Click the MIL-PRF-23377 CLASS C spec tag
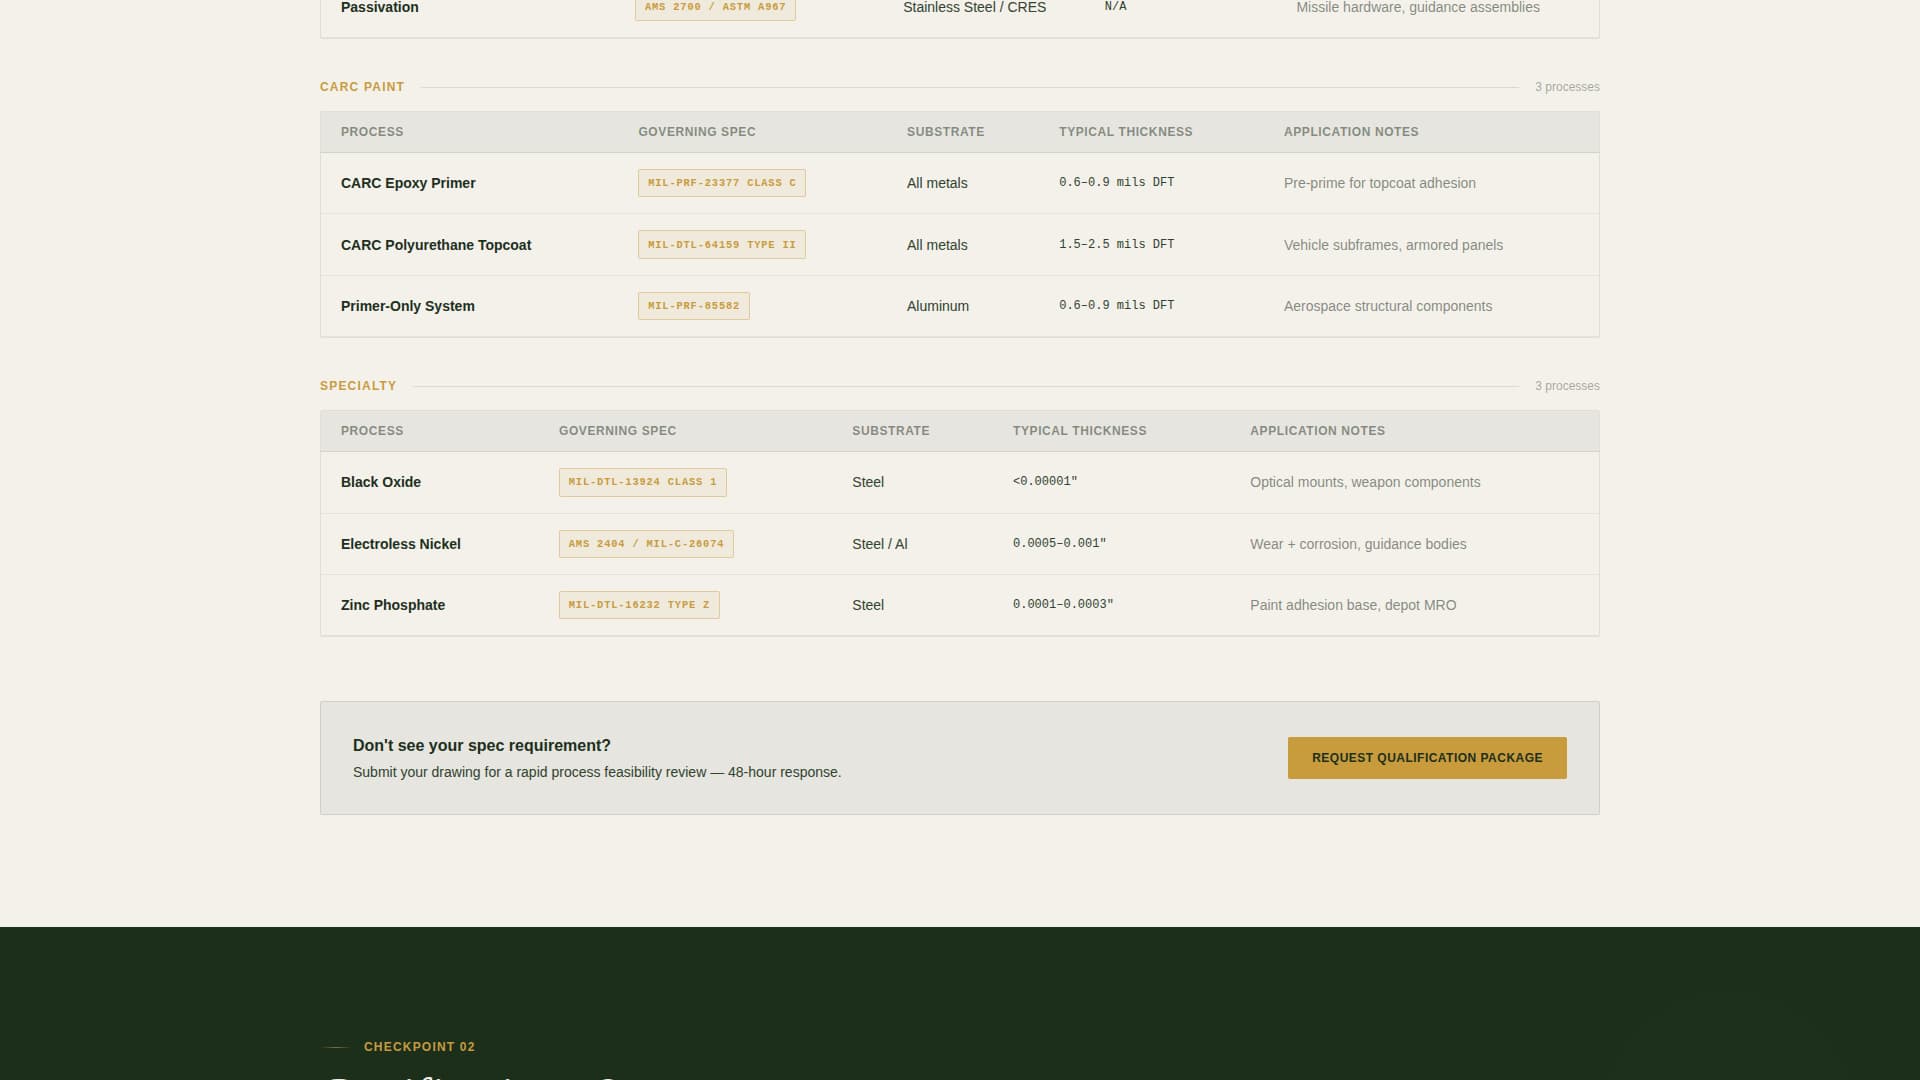This screenshot has width=1920, height=1080. pyautogui.click(x=721, y=182)
